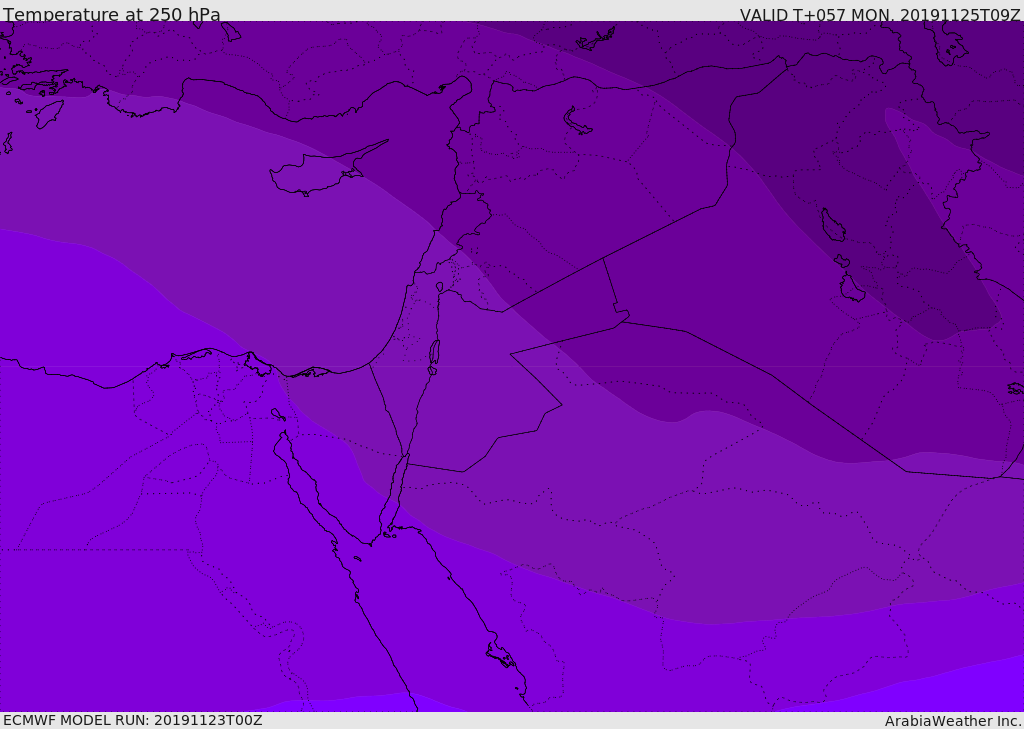This screenshot has height=729, width=1024.
Task: Click the "Temperature at 250 hPa" title
Action: pyautogui.click(x=112, y=15)
